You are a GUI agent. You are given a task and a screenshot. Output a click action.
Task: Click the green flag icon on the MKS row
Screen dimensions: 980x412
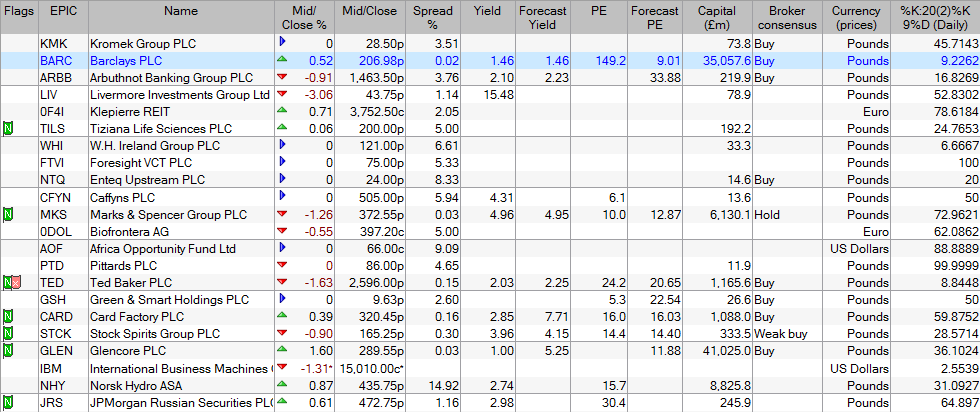[8, 215]
